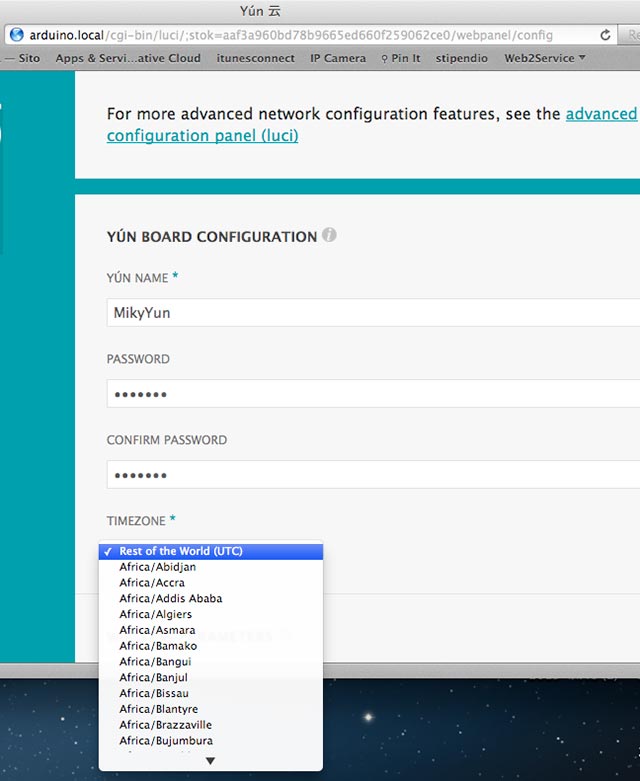Focus the Yún Name field containing MikyYun

pyautogui.click(x=372, y=313)
